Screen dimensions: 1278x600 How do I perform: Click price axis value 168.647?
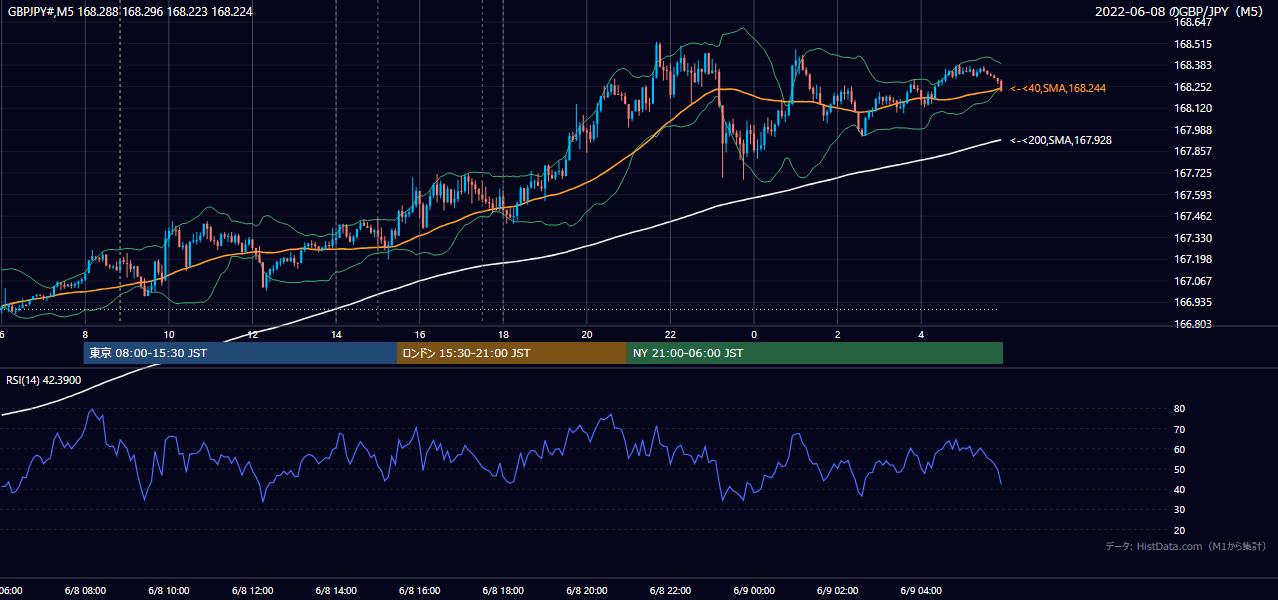(1192, 22)
